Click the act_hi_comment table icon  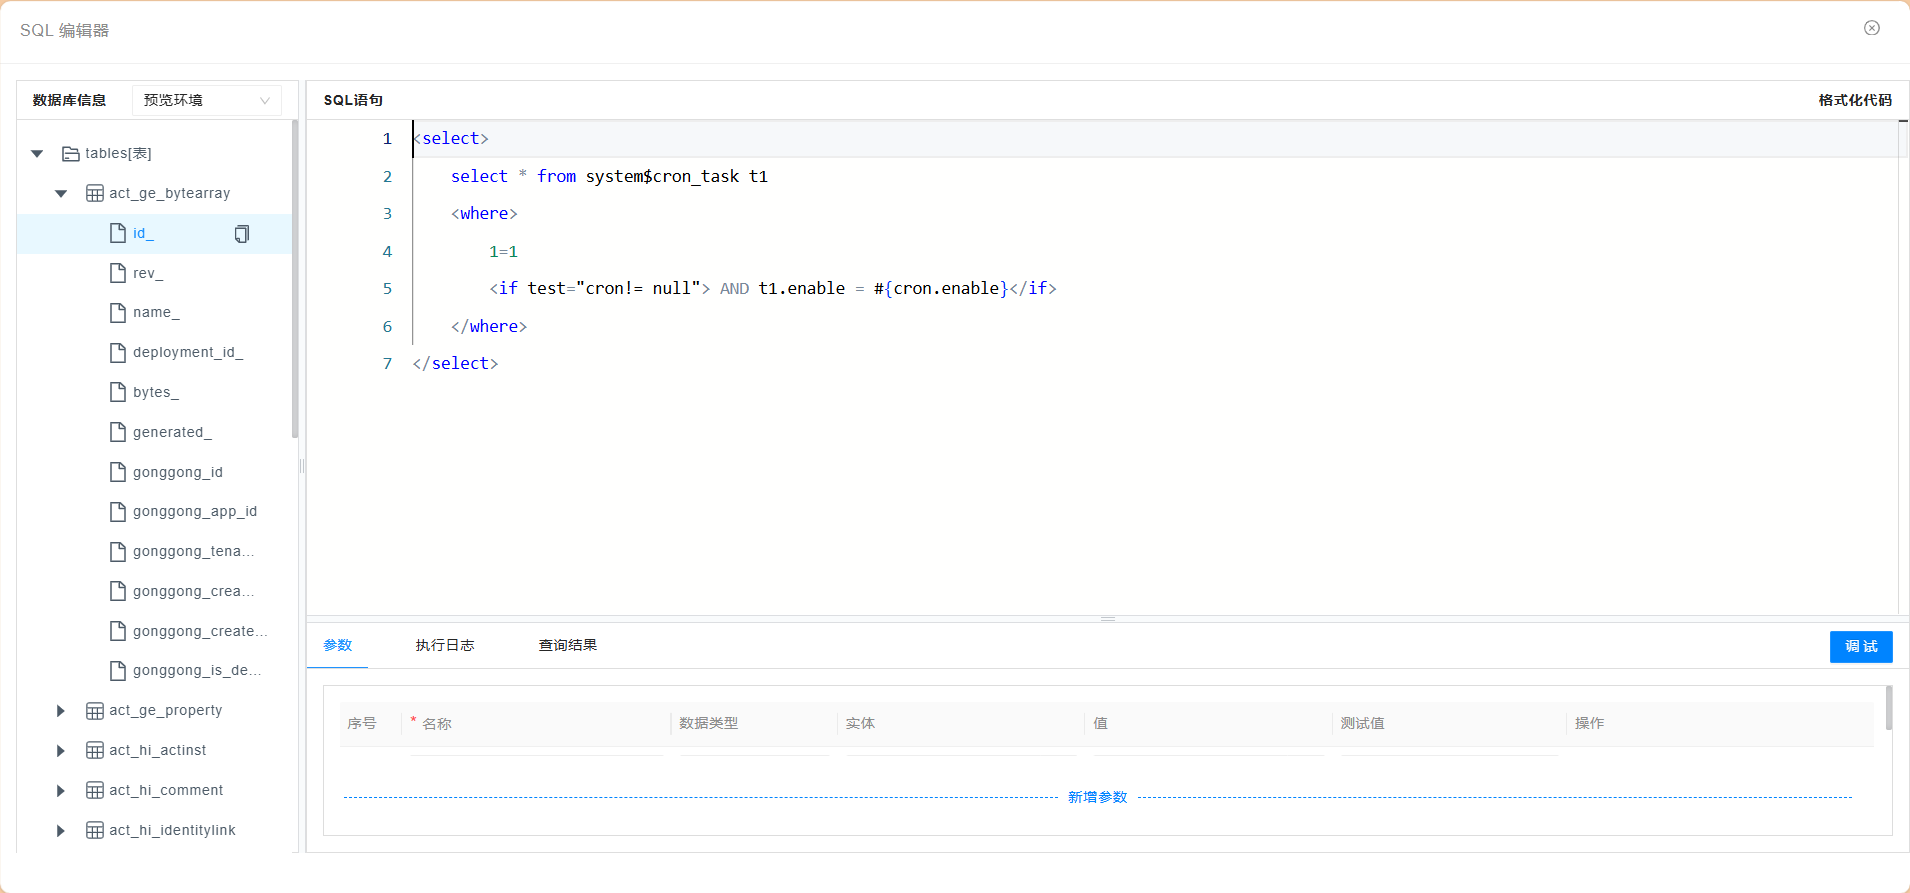(95, 790)
